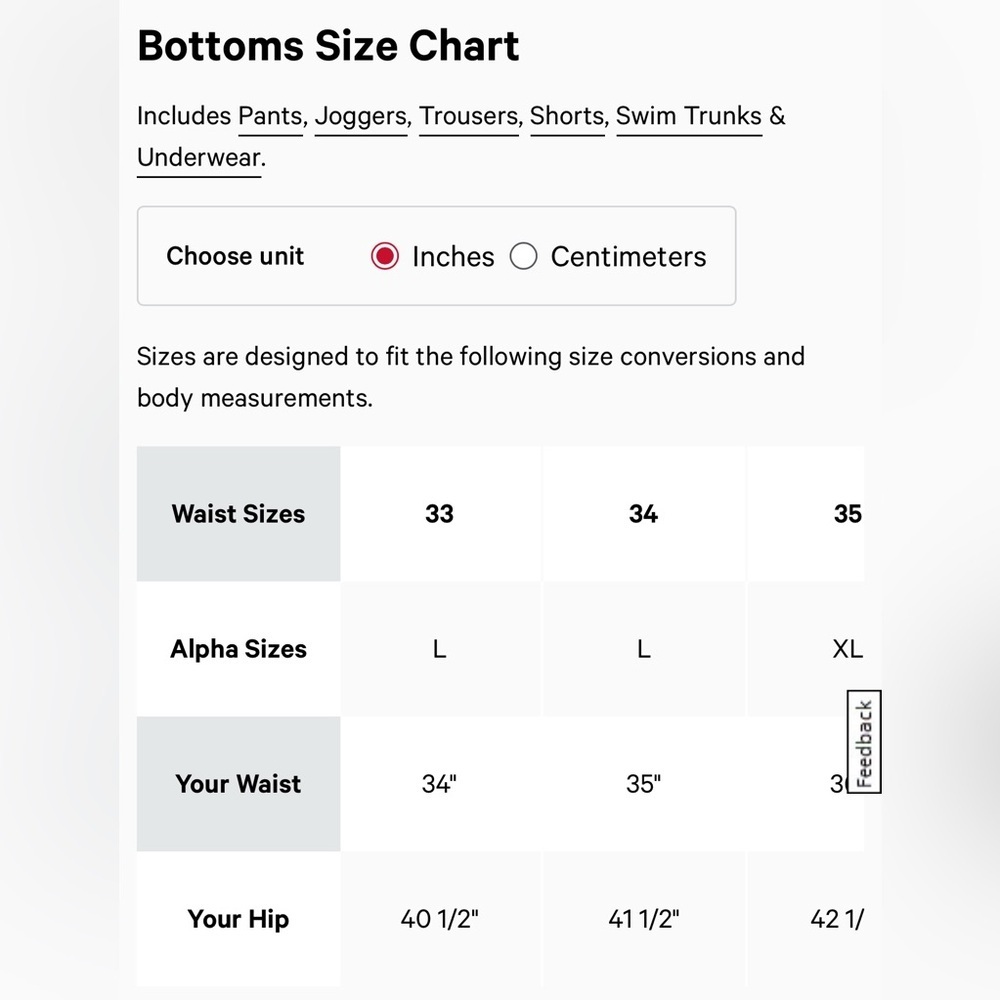This screenshot has width=1000, height=1000.
Task: Select the Your Waist row header
Action: click(x=239, y=784)
